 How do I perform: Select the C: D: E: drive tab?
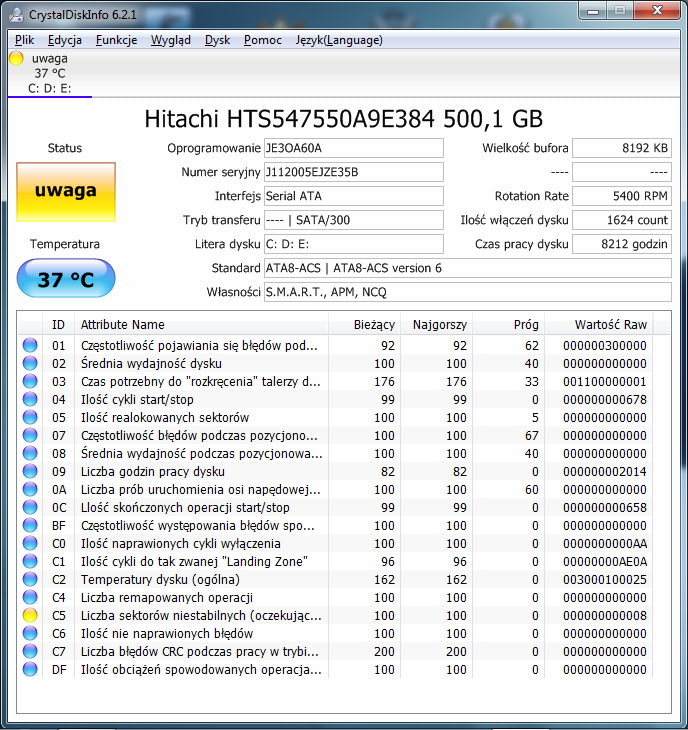(x=50, y=73)
